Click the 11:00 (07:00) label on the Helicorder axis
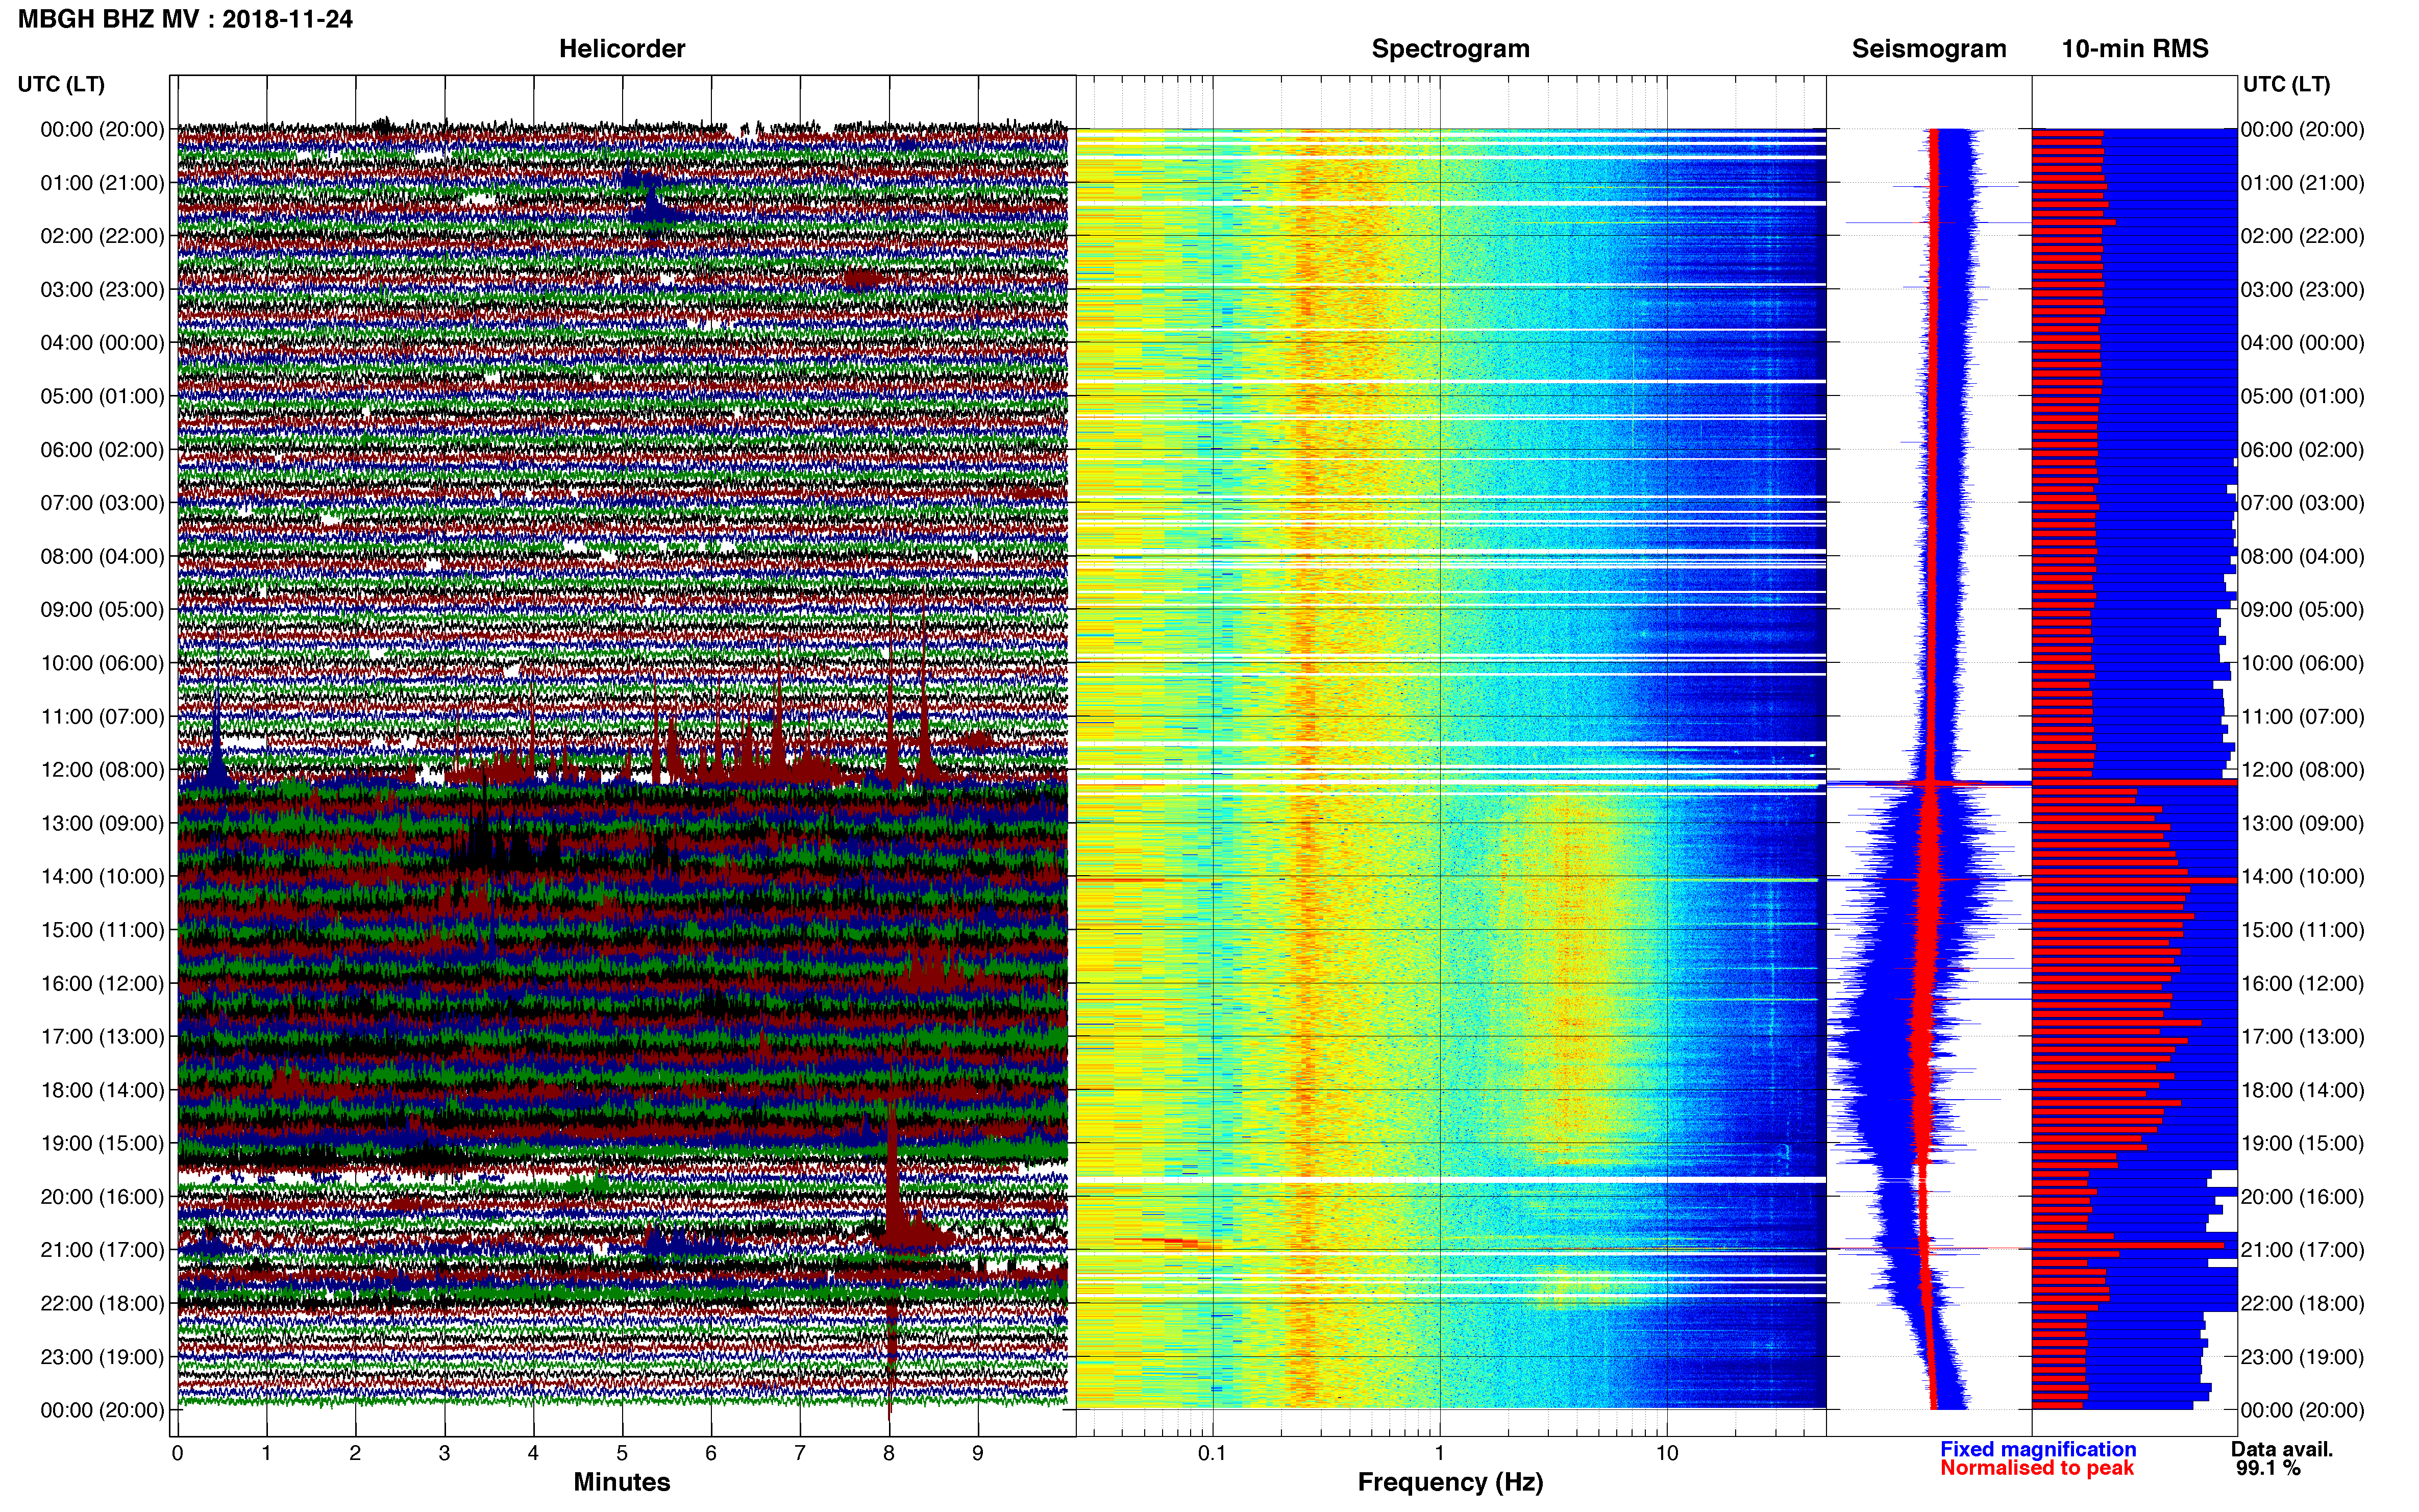This screenshot has height=1512, width=2419. 102,716
